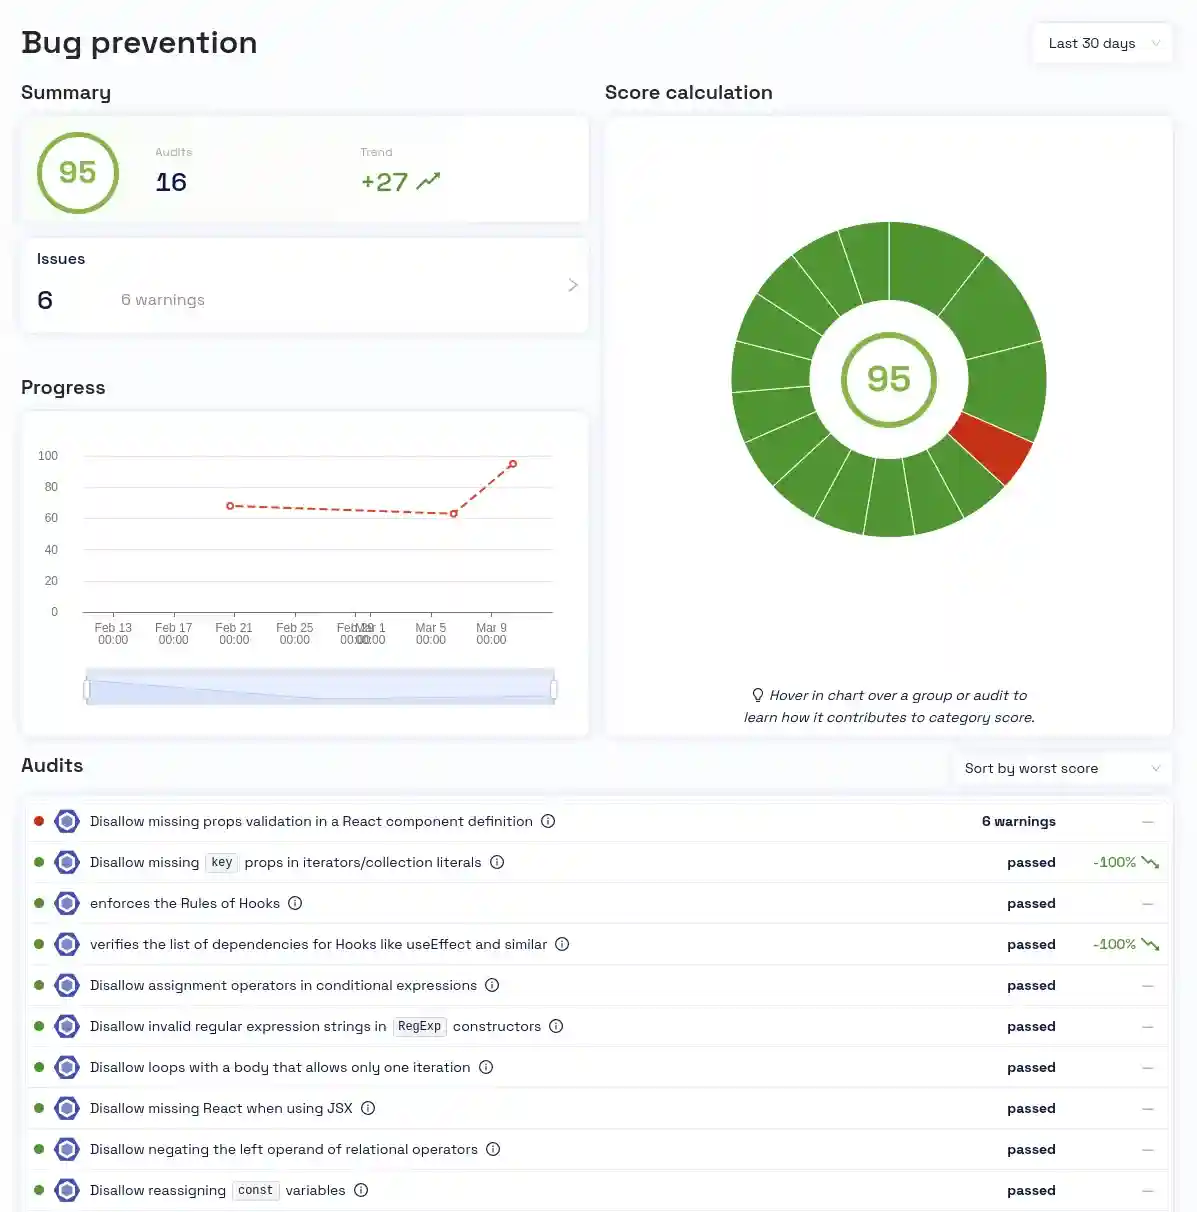Click downward trend icon in key props row
The image size is (1197, 1212).
(x=1150, y=862)
